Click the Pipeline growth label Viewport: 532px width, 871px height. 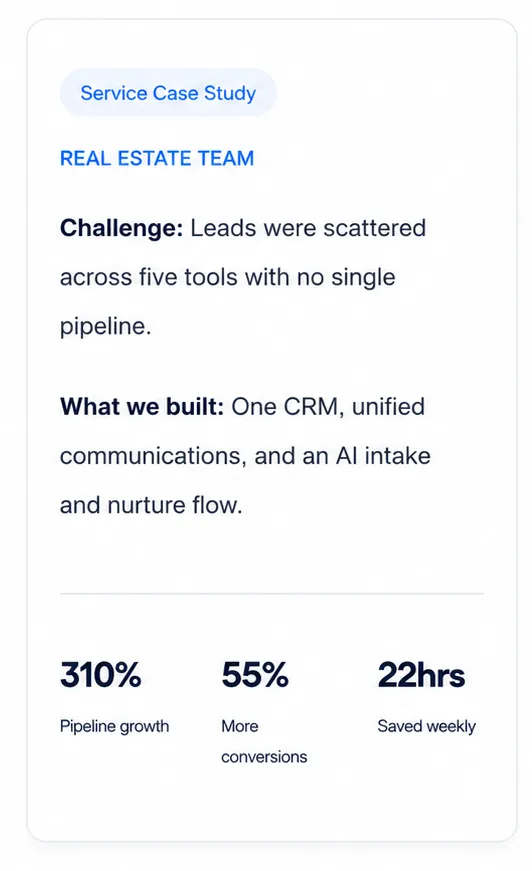(x=114, y=727)
